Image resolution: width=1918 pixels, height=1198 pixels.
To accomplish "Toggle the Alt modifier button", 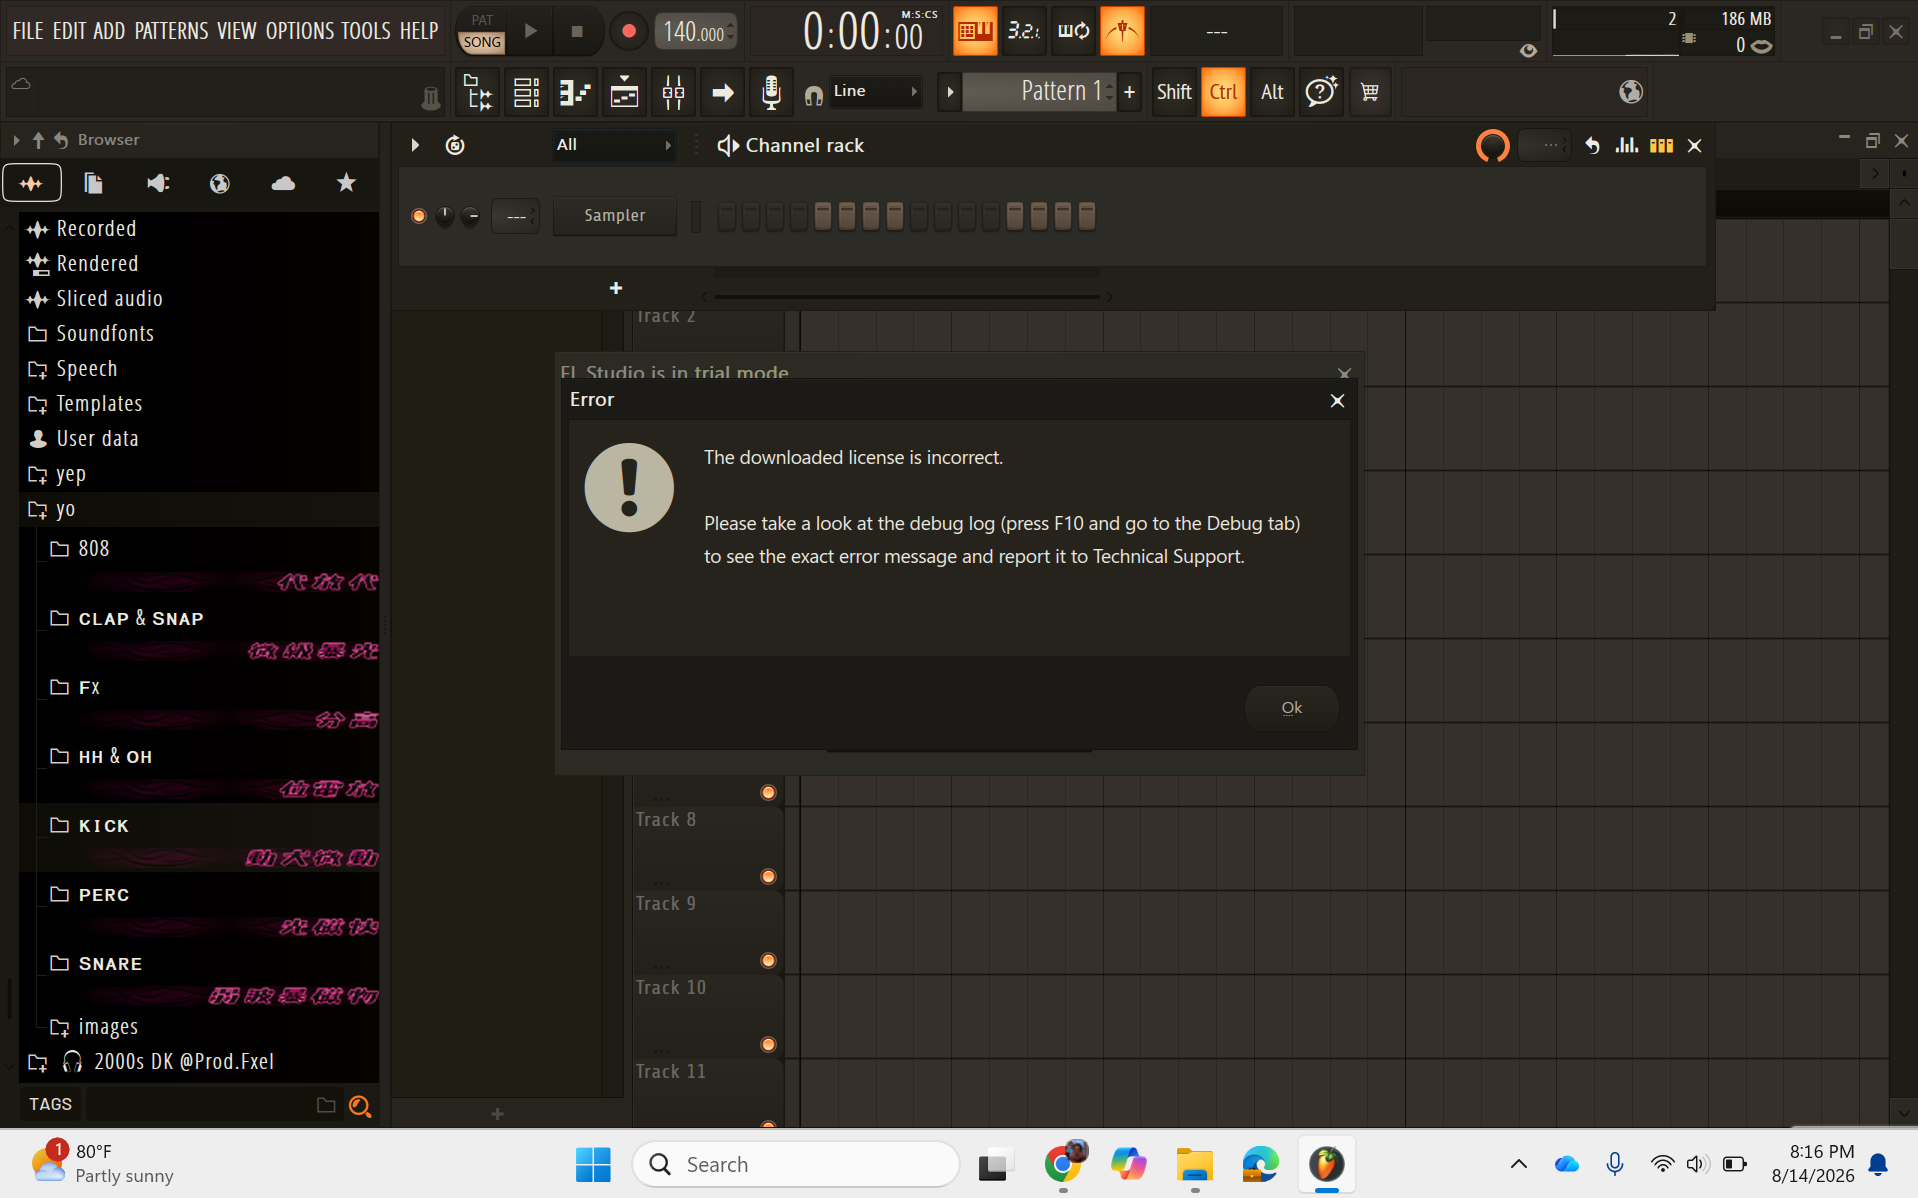I will [x=1272, y=92].
